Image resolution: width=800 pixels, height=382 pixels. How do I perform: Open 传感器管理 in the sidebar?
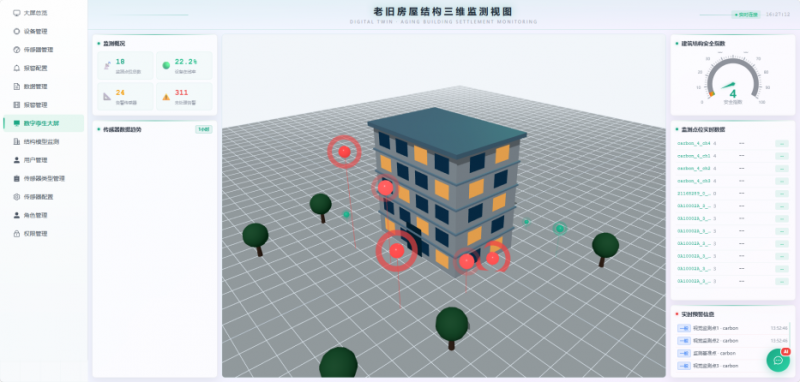43,49
